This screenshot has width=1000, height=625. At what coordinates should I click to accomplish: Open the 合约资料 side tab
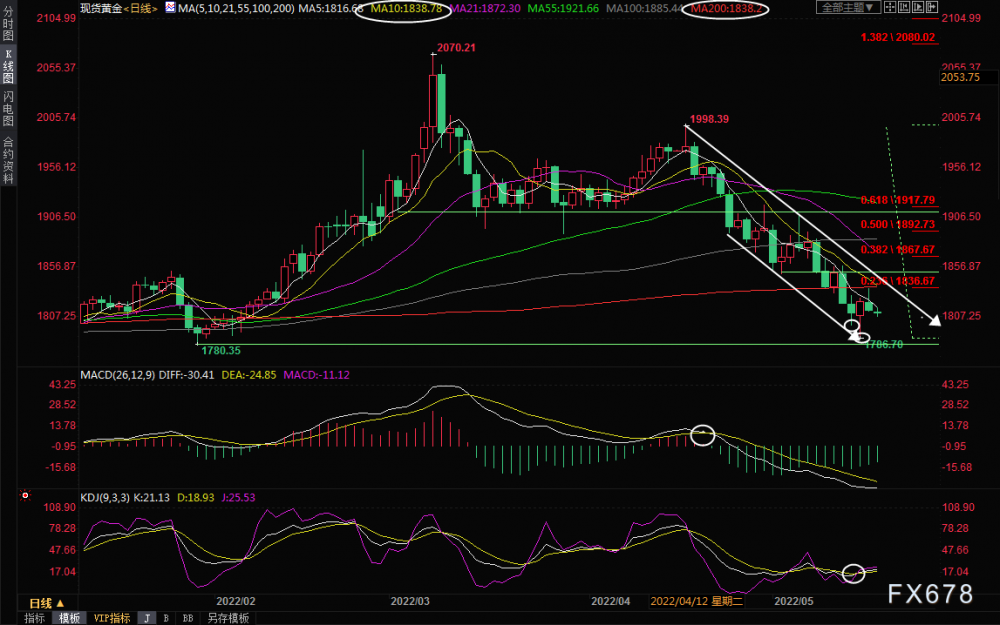click(x=8, y=159)
